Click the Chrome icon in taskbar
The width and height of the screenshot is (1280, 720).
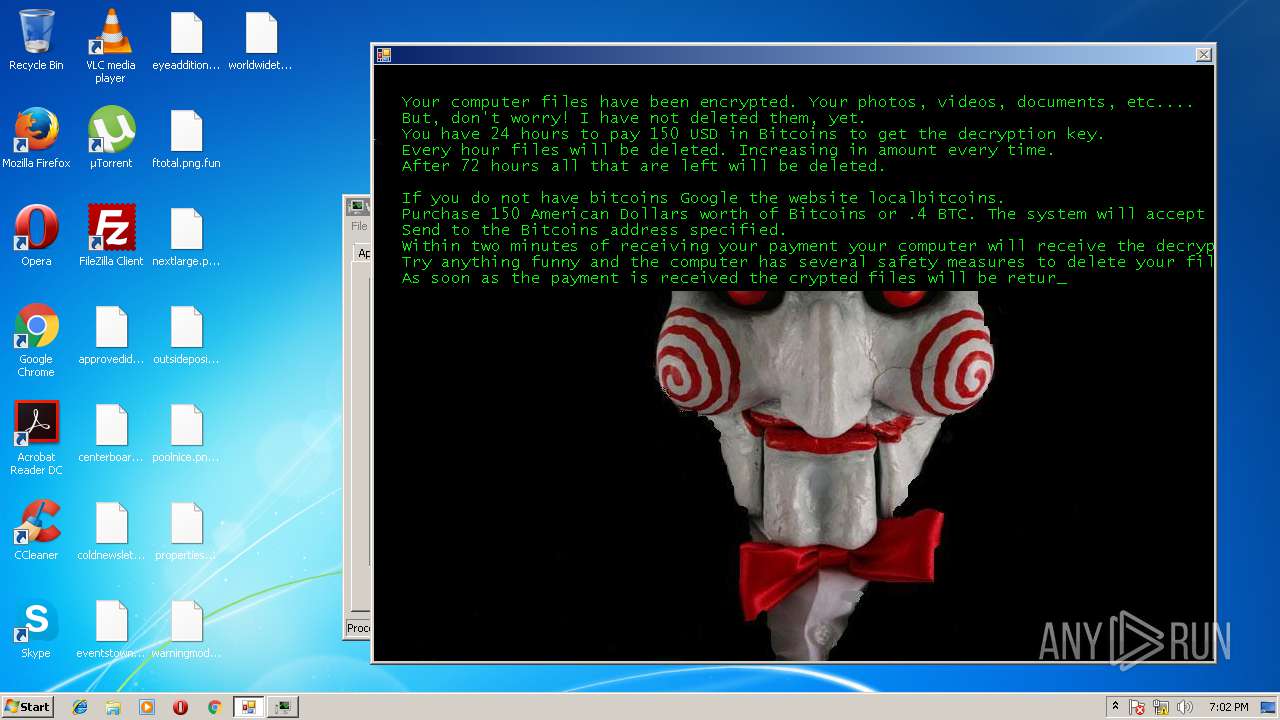[x=214, y=707]
